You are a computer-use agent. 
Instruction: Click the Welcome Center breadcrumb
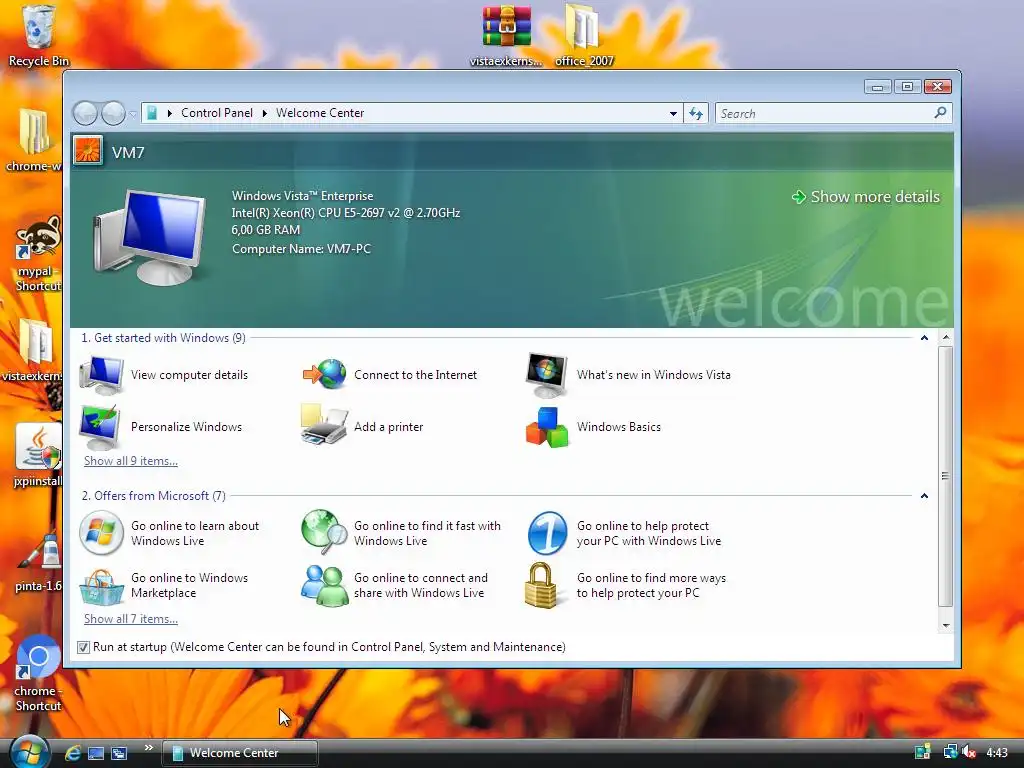[x=320, y=113]
